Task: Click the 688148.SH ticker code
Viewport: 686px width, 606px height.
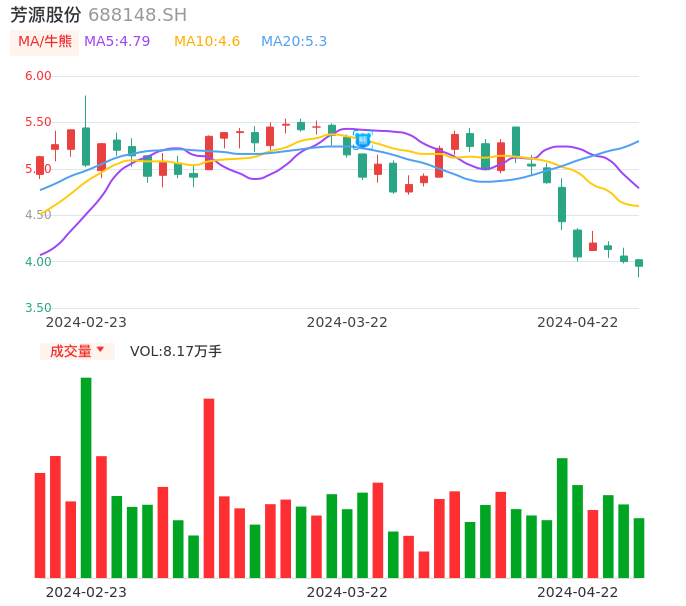Action: point(137,15)
